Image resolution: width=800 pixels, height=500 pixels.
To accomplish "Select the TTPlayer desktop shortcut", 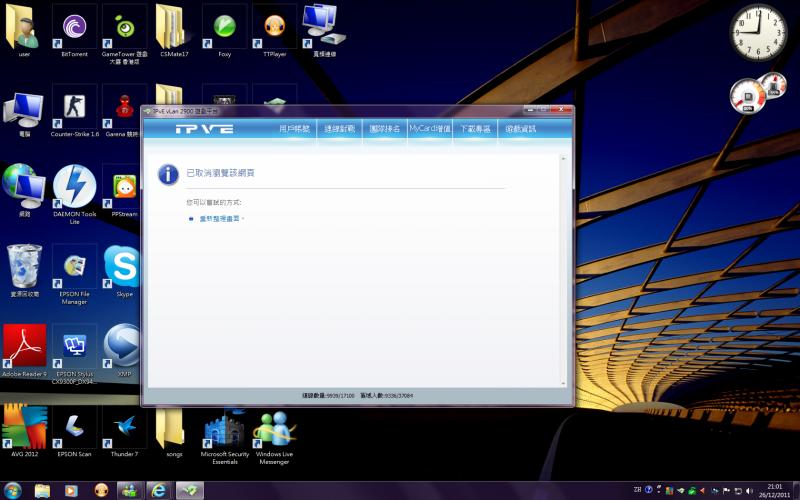I will click(x=274, y=31).
